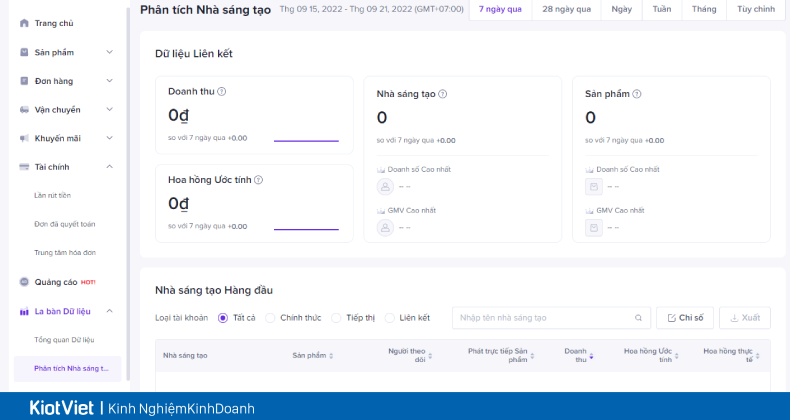The image size is (790, 420).
Task: Choose the Chính thức account type
Action: 270,318
